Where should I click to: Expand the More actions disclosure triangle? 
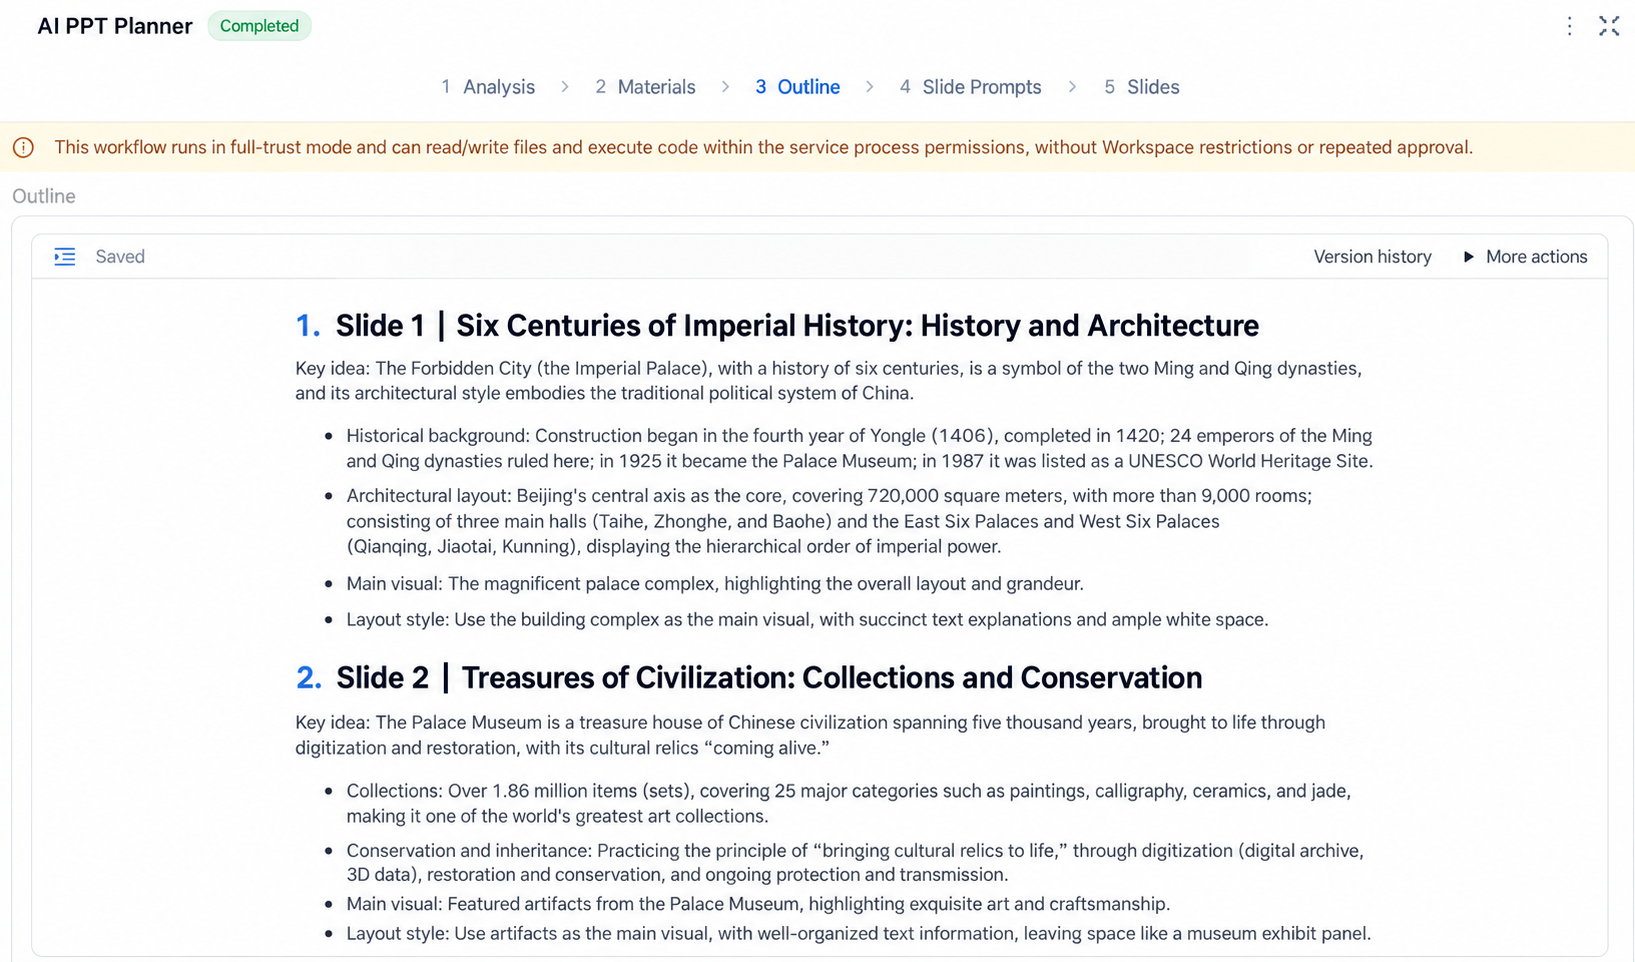(x=1468, y=257)
